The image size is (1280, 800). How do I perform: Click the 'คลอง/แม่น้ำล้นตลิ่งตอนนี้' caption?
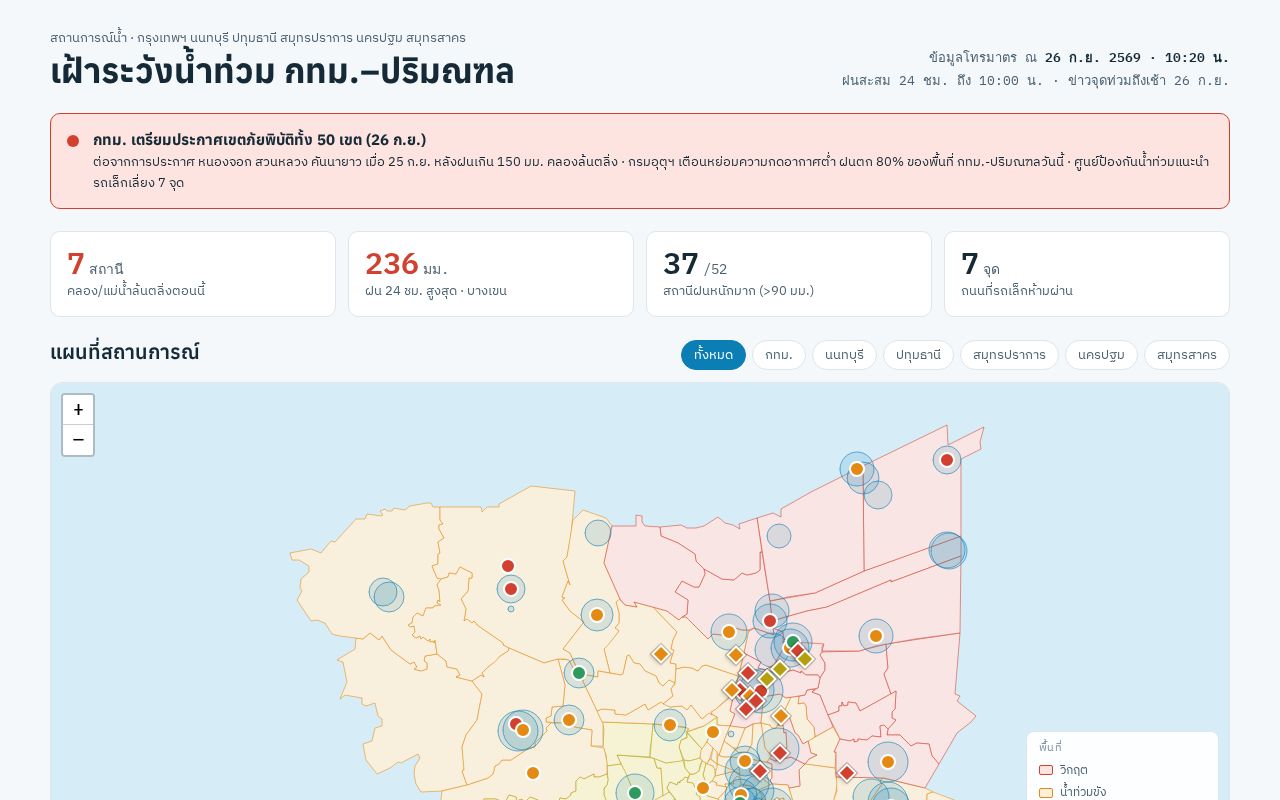coord(136,291)
